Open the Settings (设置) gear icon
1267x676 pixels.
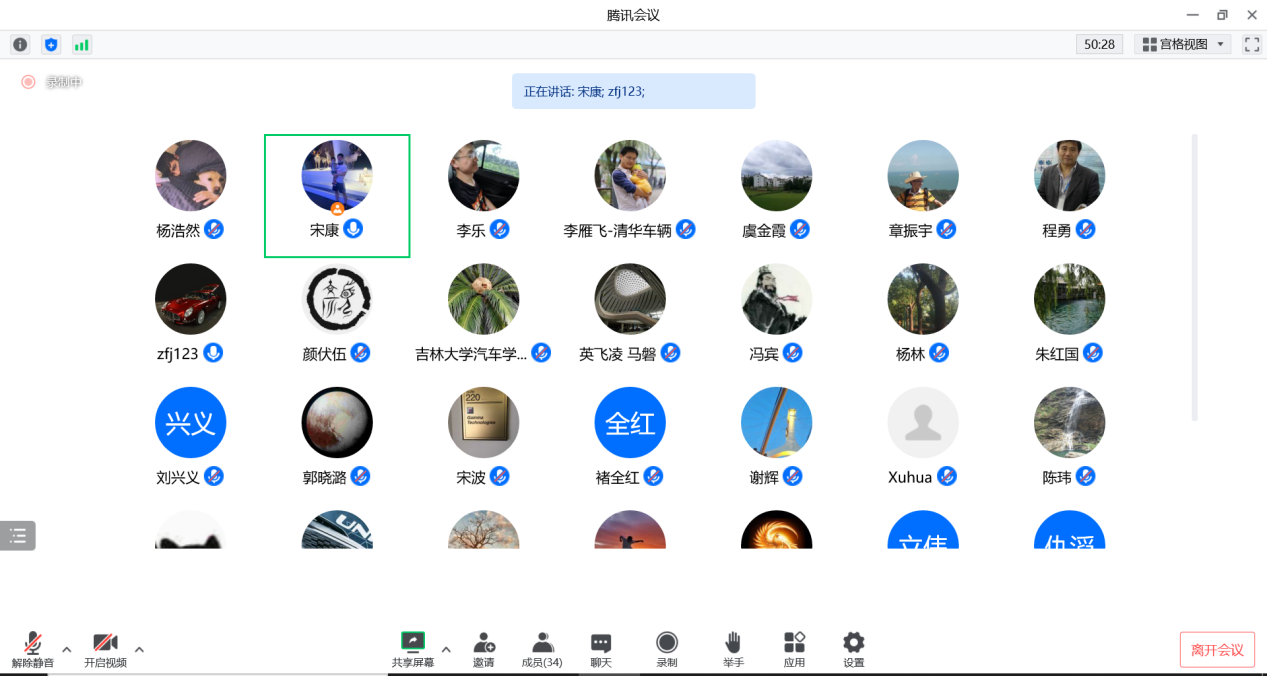(x=853, y=649)
